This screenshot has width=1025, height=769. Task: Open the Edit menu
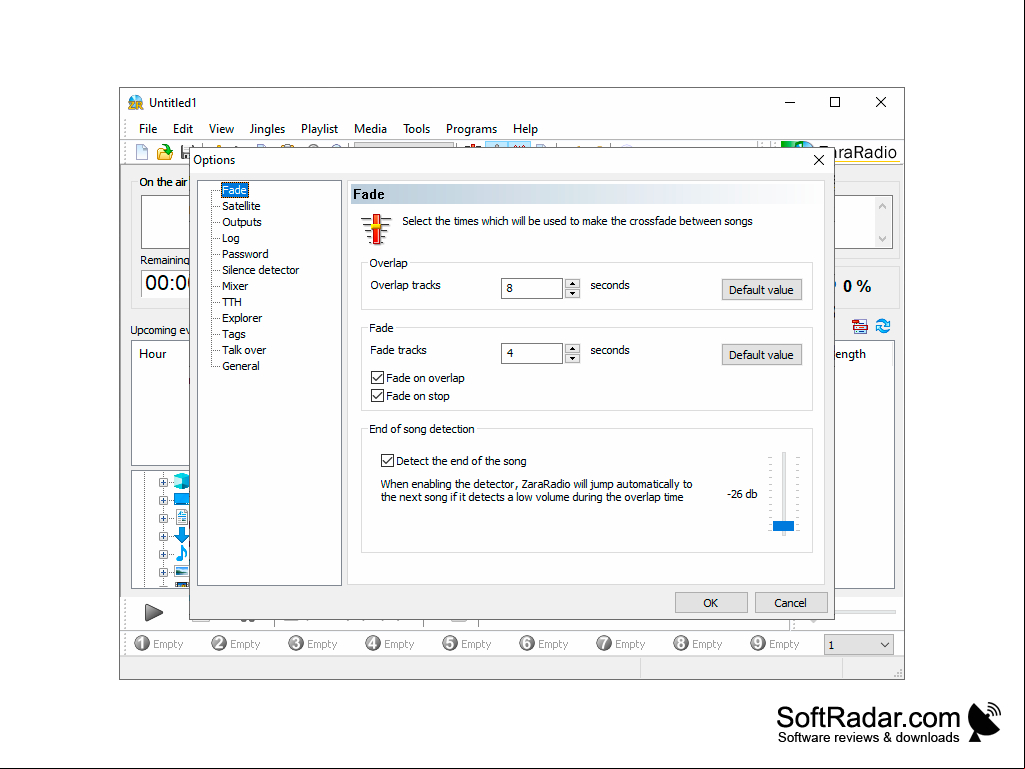[x=182, y=129]
